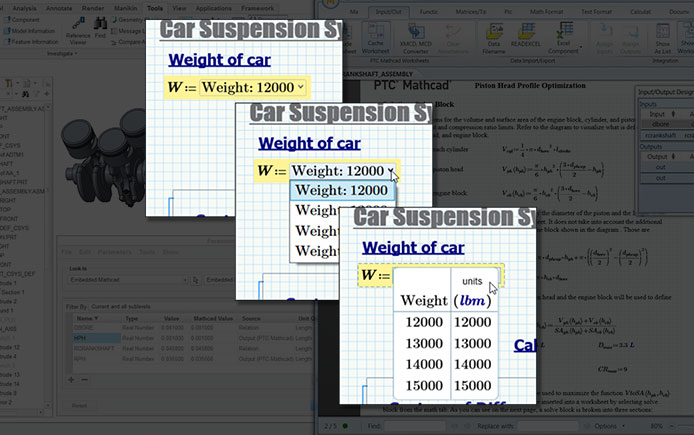Select highlighted Weight: 12000 list option
Screen dimensions: 694x435
coord(341,191)
